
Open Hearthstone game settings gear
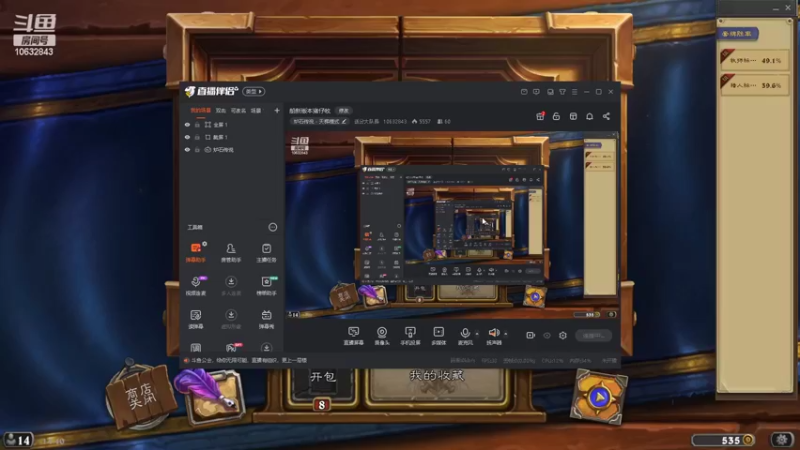tap(782, 439)
